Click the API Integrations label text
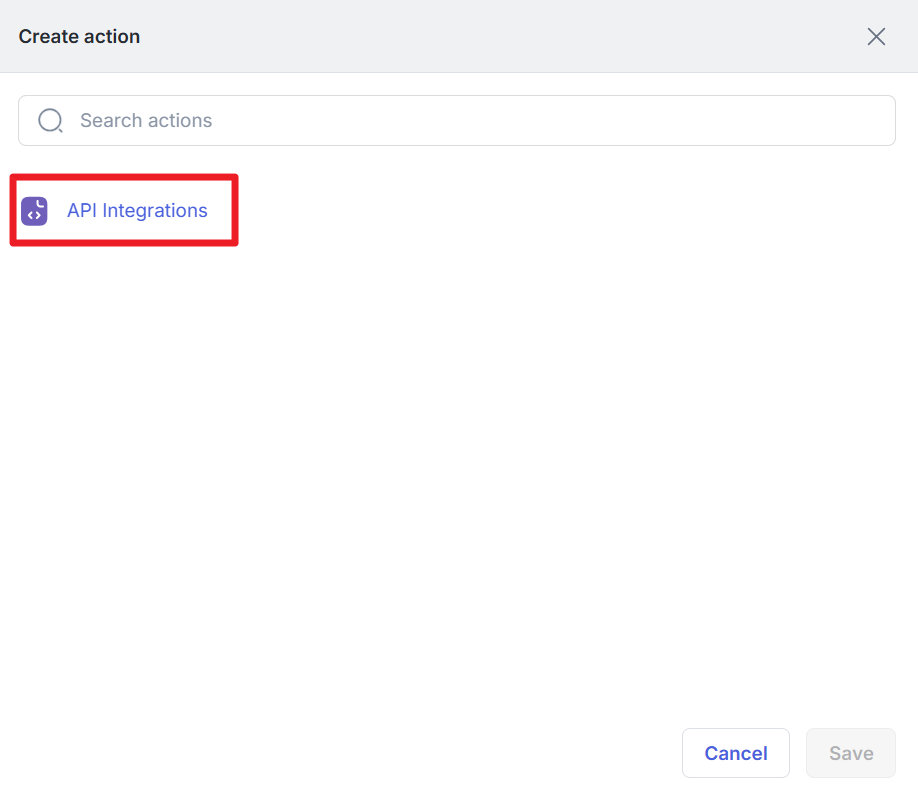 coord(137,211)
